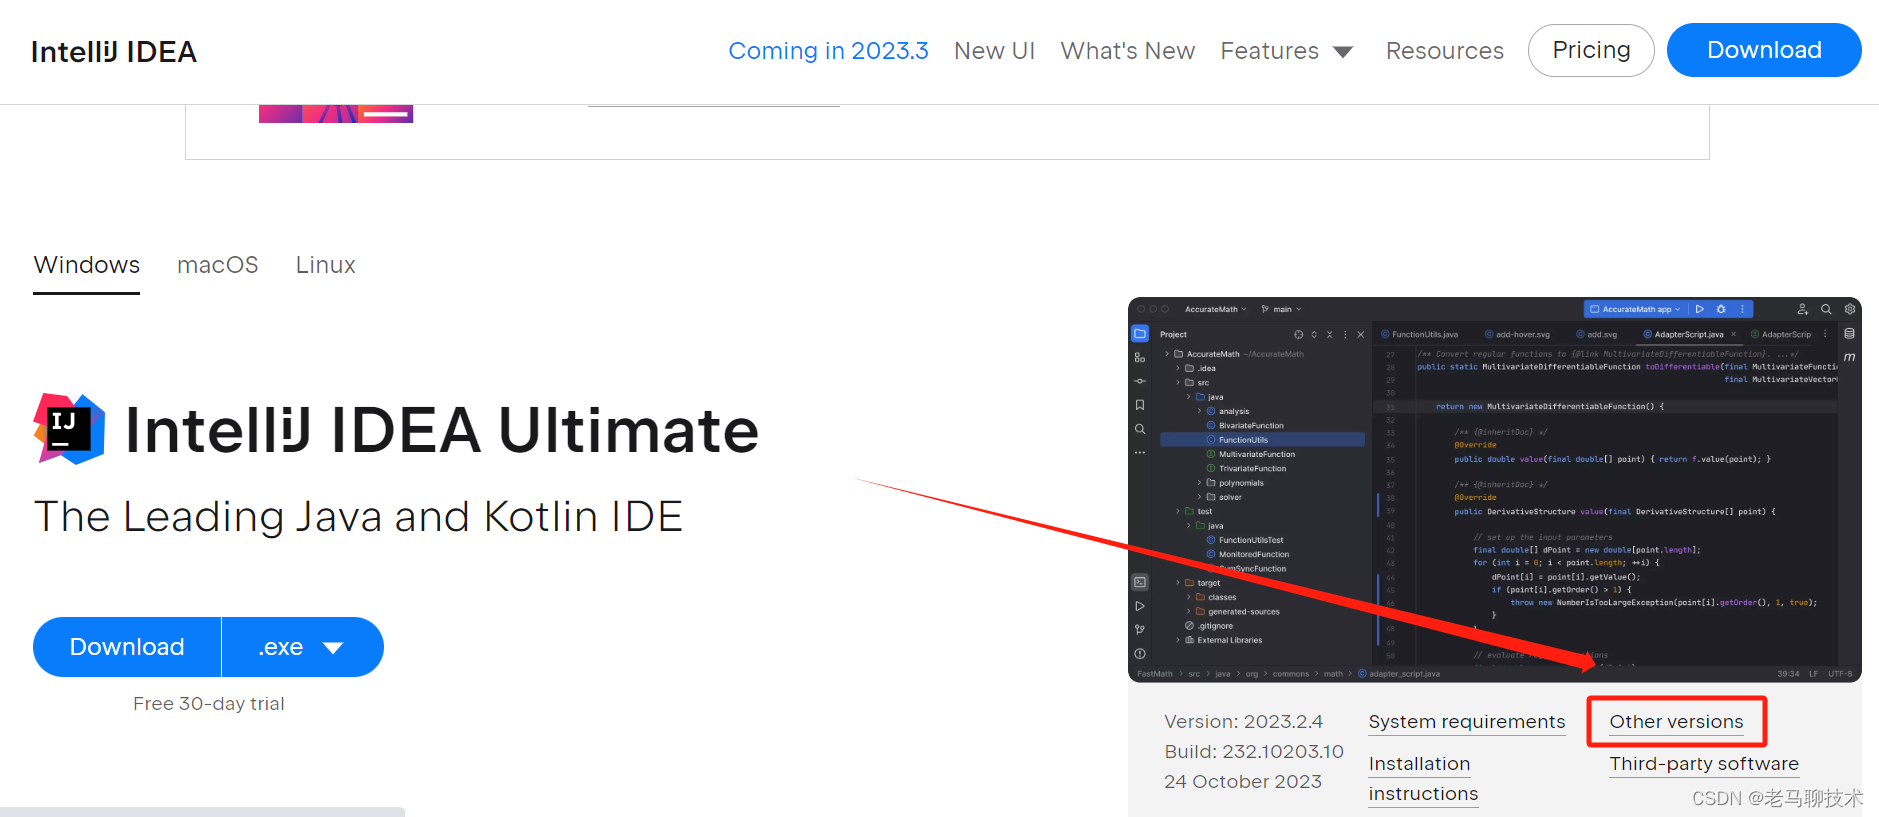Viewport: 1879px width, 817px height.
Task: Open editor tabs overflow dots after AdapterScrip tab
Action: (1825, 334)
